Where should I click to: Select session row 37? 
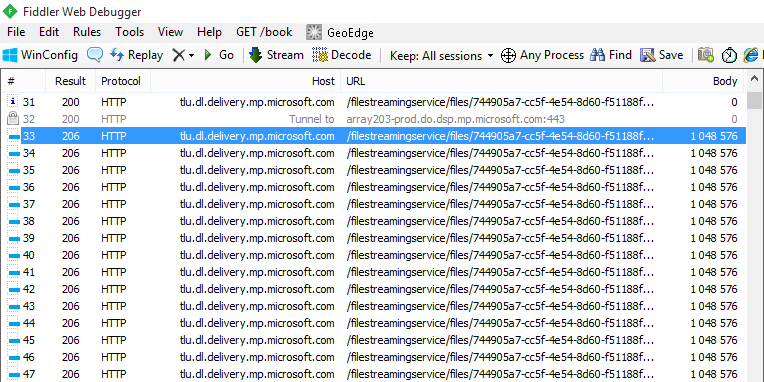(x=373, y=204)
